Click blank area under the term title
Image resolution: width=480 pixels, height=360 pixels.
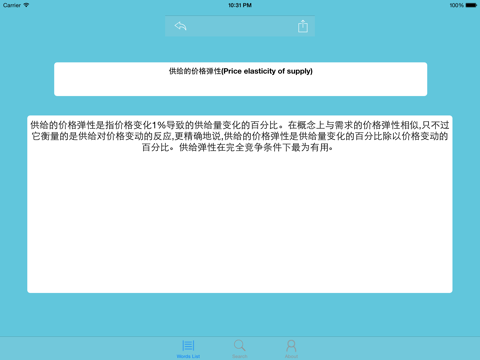coord(240,86)
